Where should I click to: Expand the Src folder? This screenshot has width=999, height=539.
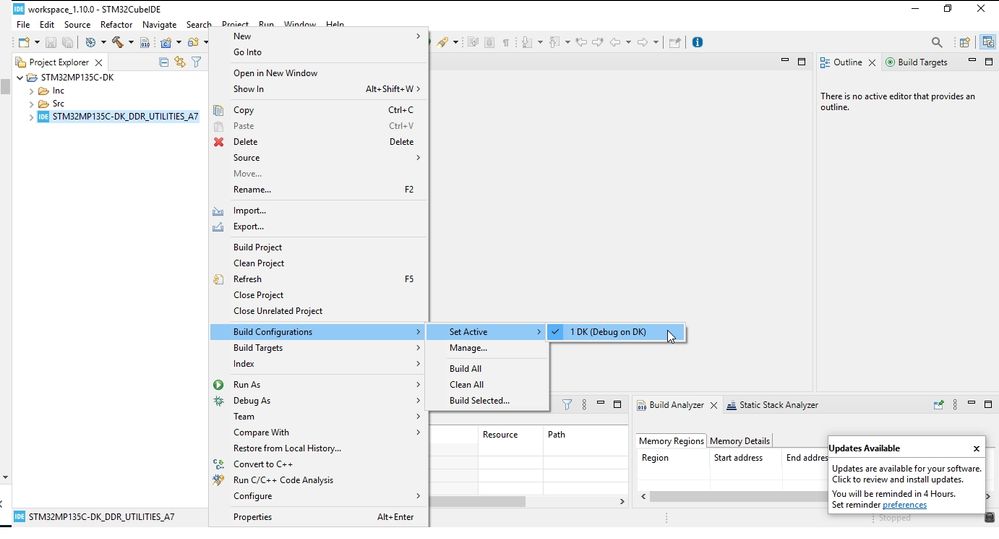(x=31, y=104)
